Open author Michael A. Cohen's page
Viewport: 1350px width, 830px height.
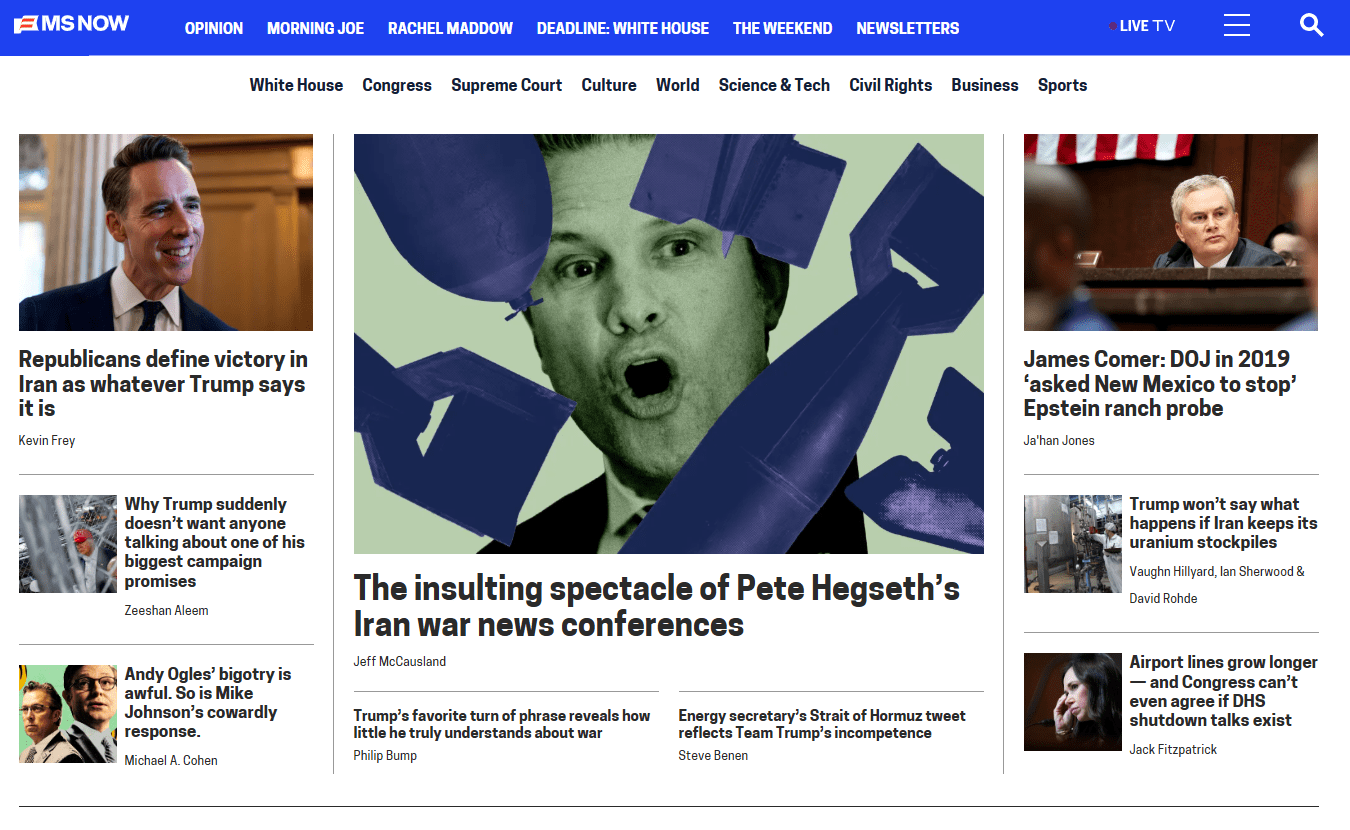[171, 760]
